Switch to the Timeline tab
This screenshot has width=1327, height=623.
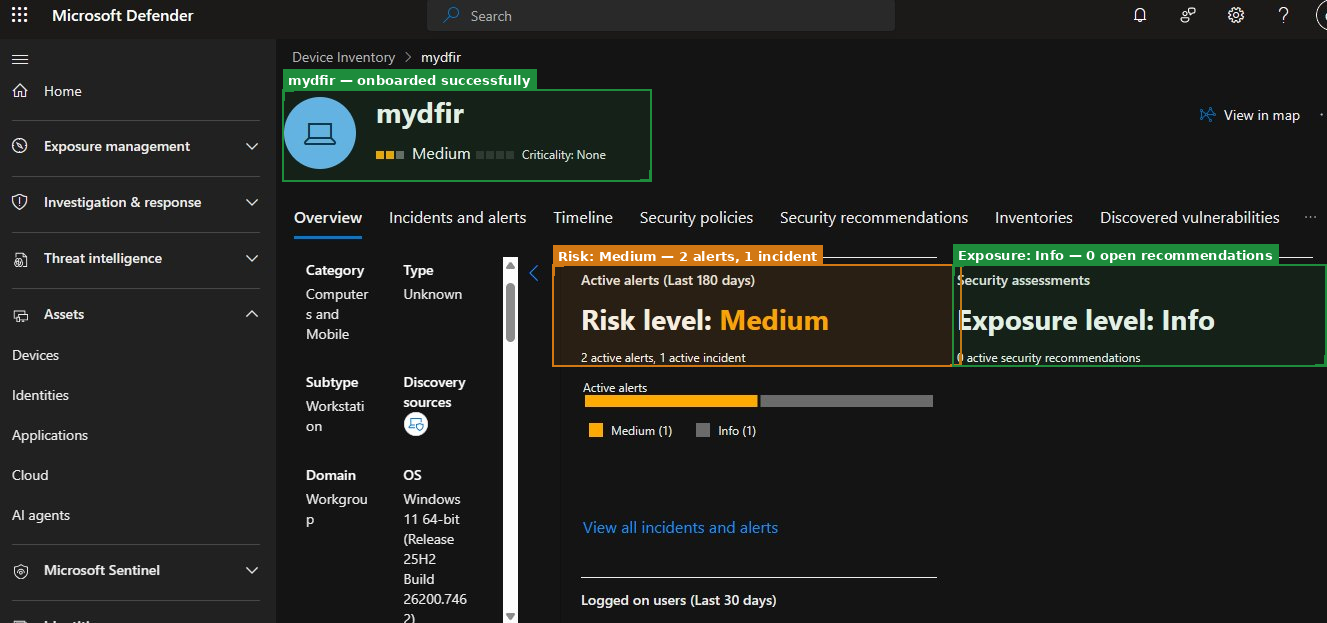[x=583, y=217]
